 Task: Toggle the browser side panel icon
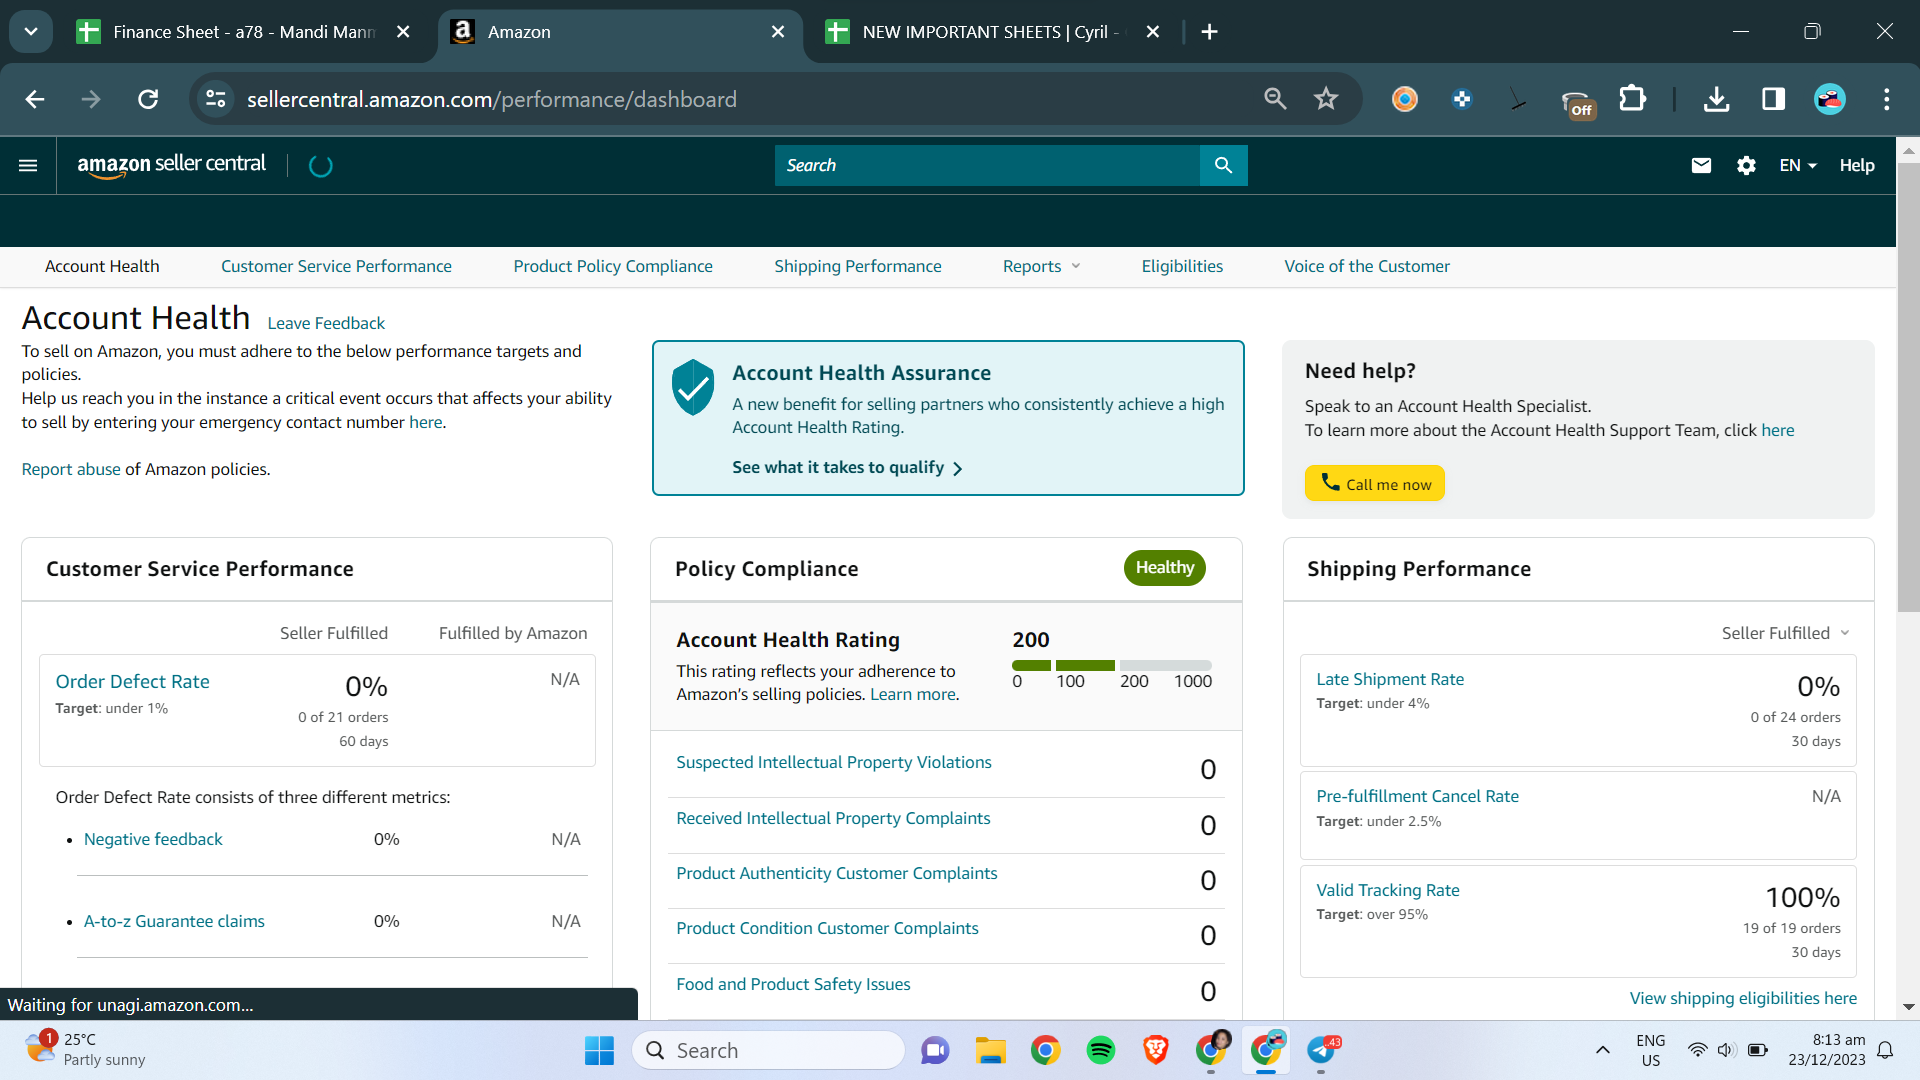[x=1773, y=99]
